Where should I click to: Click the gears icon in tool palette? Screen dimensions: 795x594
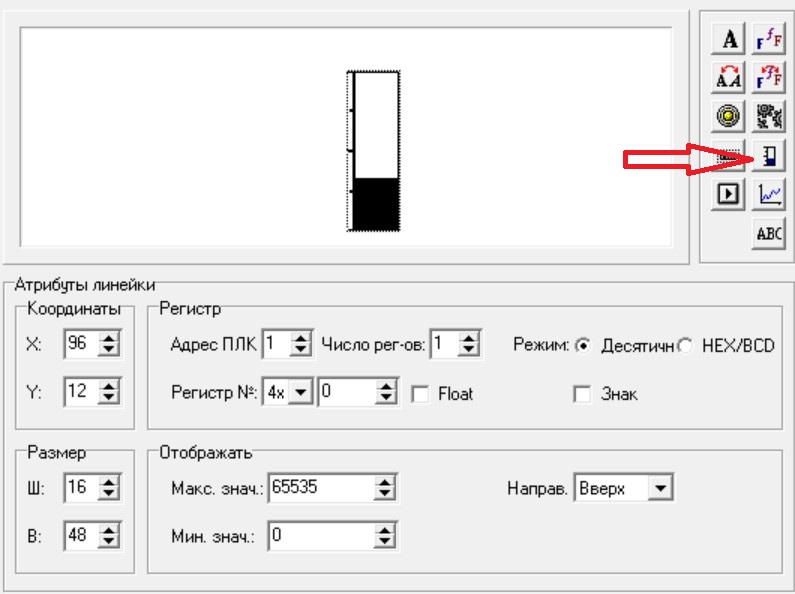click(769, 116)
